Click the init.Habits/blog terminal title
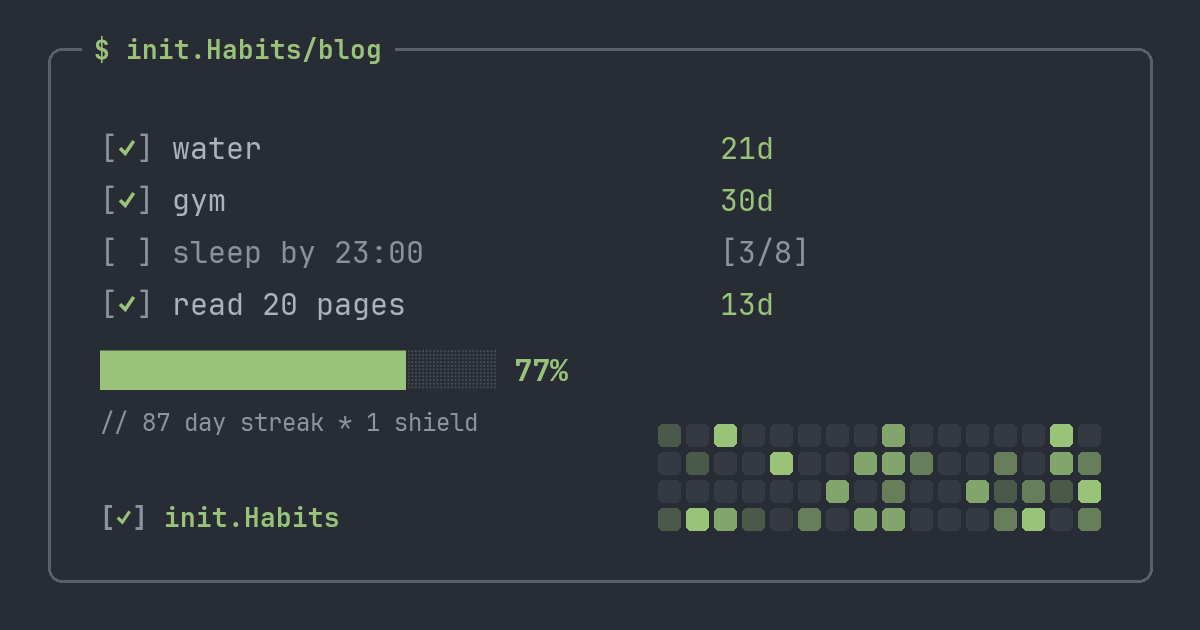The height and width of the screenshot is (630, 1200). [238, 50]
